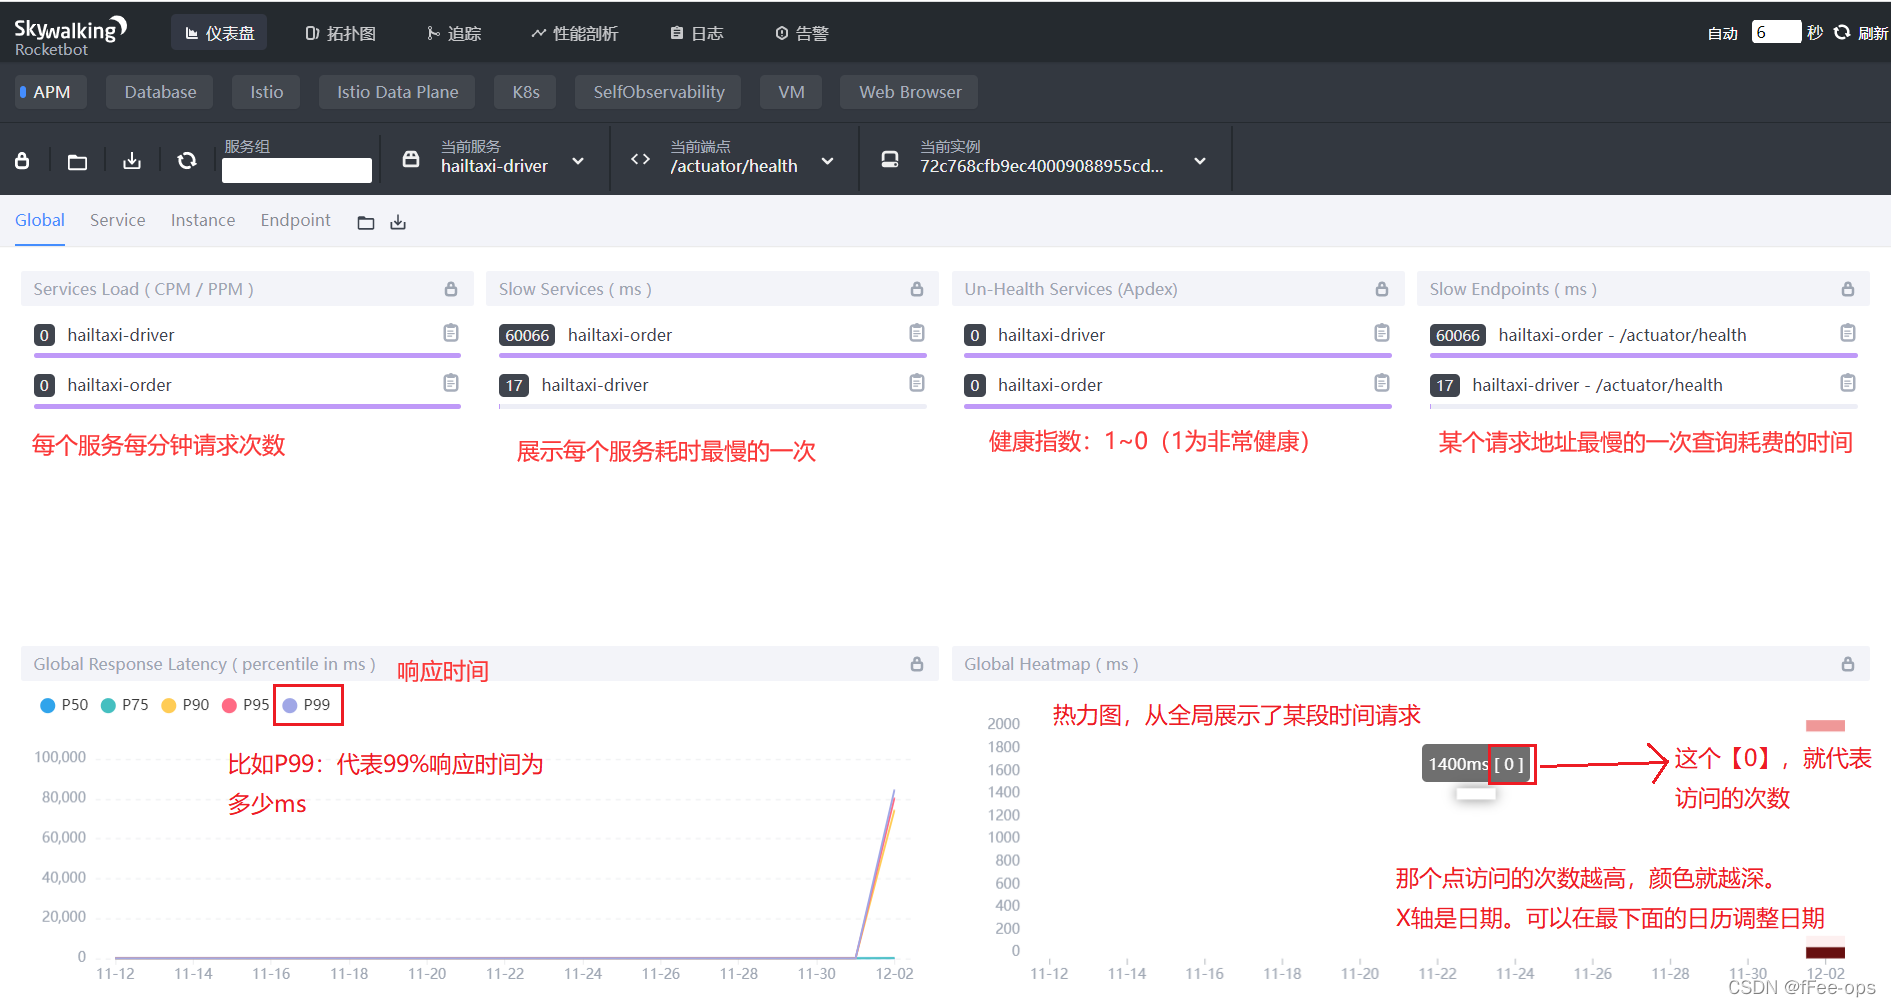The width and height of the screenshot is (1891, 1007).
Task: Click the lock edit icon in toolbar
Action: pos(22,160)
